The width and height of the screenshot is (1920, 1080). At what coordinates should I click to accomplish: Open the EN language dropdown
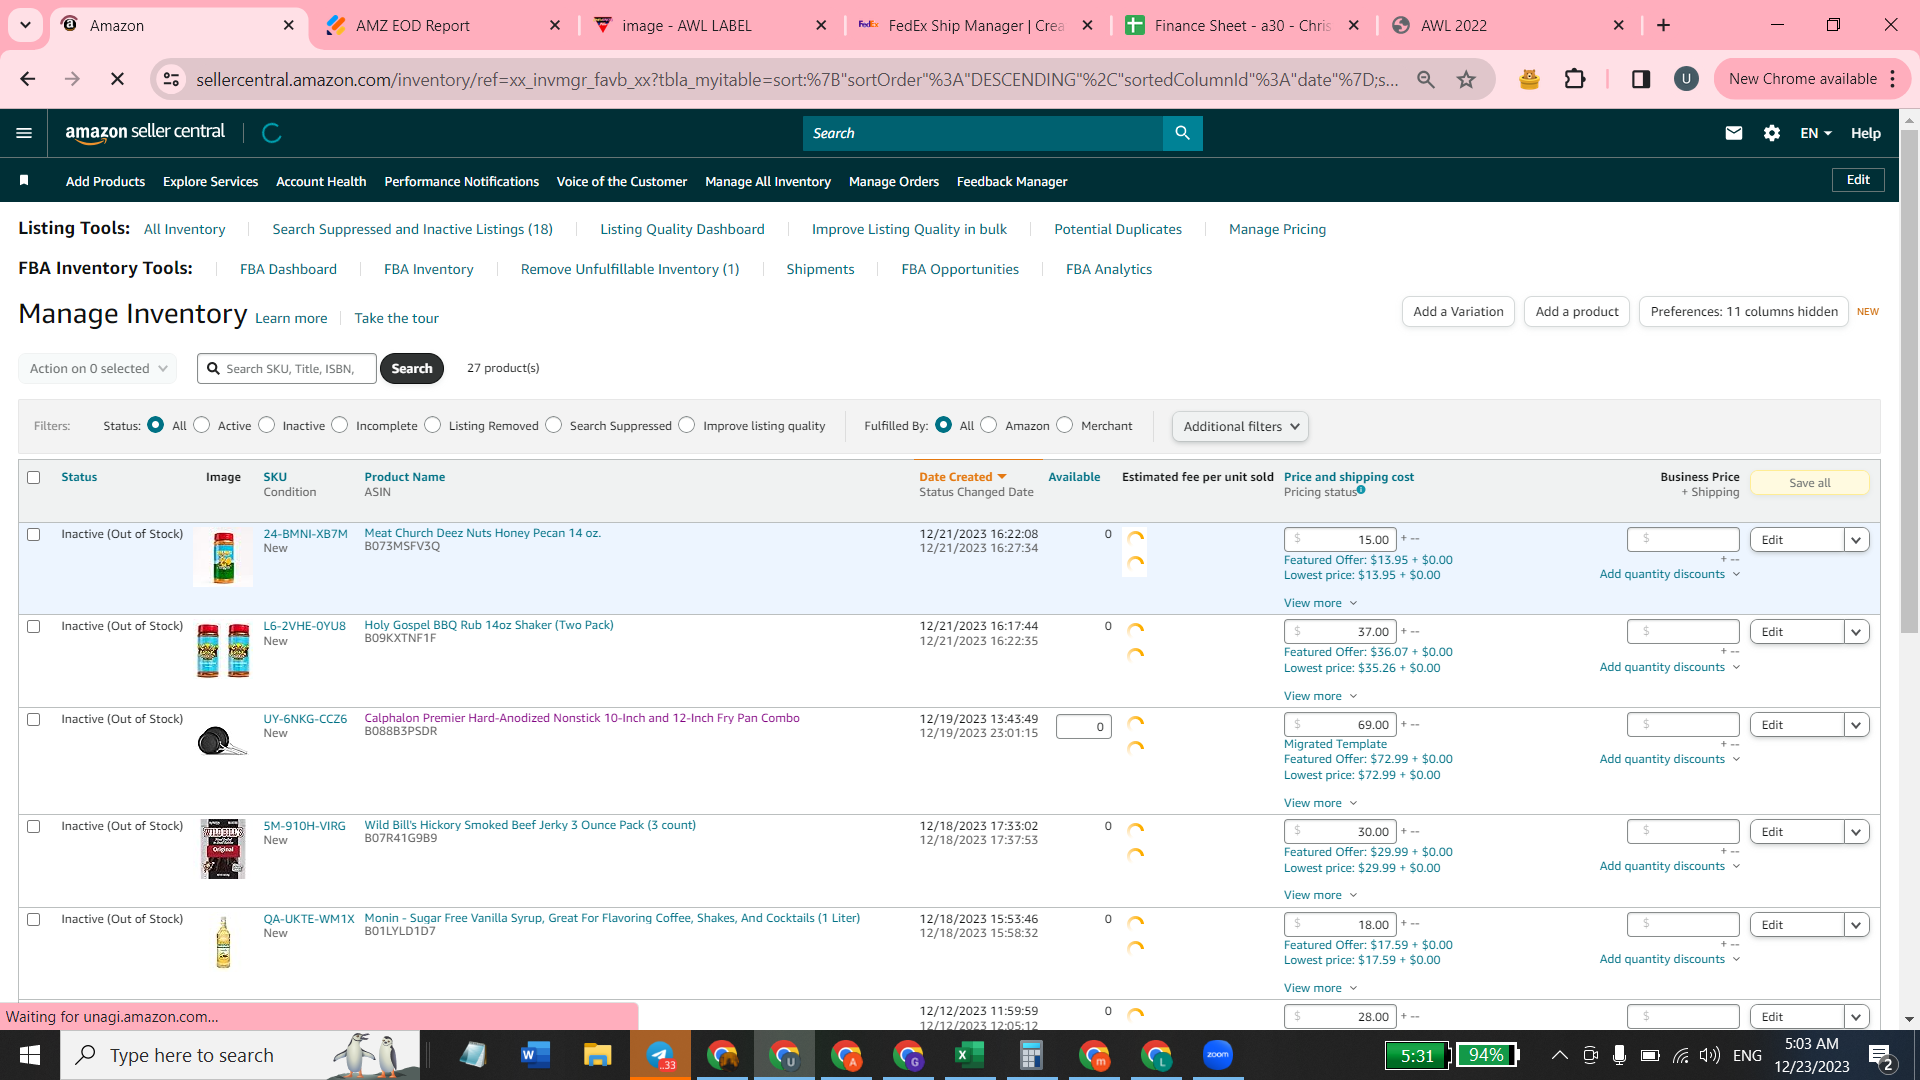(1816, 133)
